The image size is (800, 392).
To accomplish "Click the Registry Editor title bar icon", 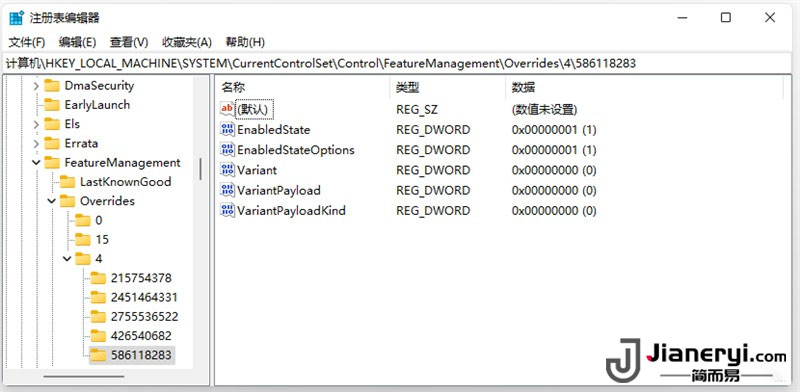I will (x=16, y=18).
